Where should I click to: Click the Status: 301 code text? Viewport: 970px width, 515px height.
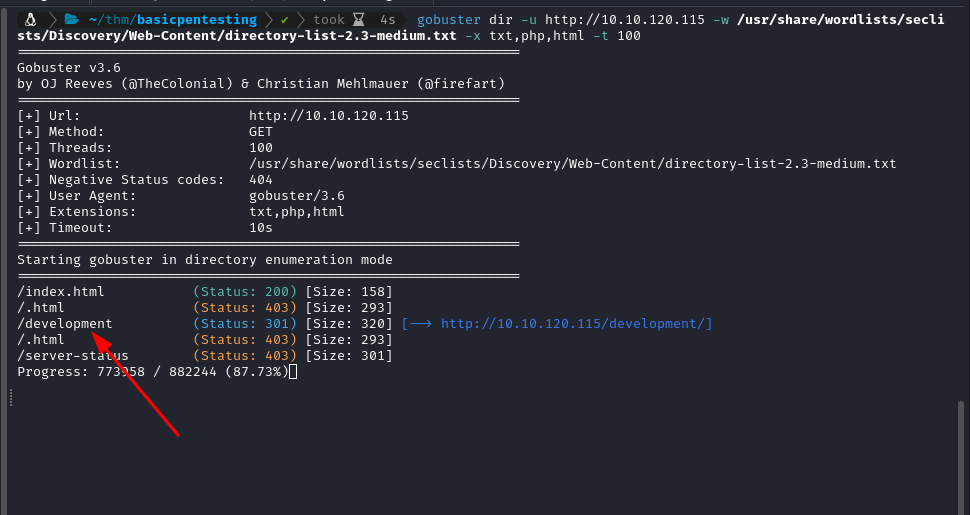click(x=245, y=324)
